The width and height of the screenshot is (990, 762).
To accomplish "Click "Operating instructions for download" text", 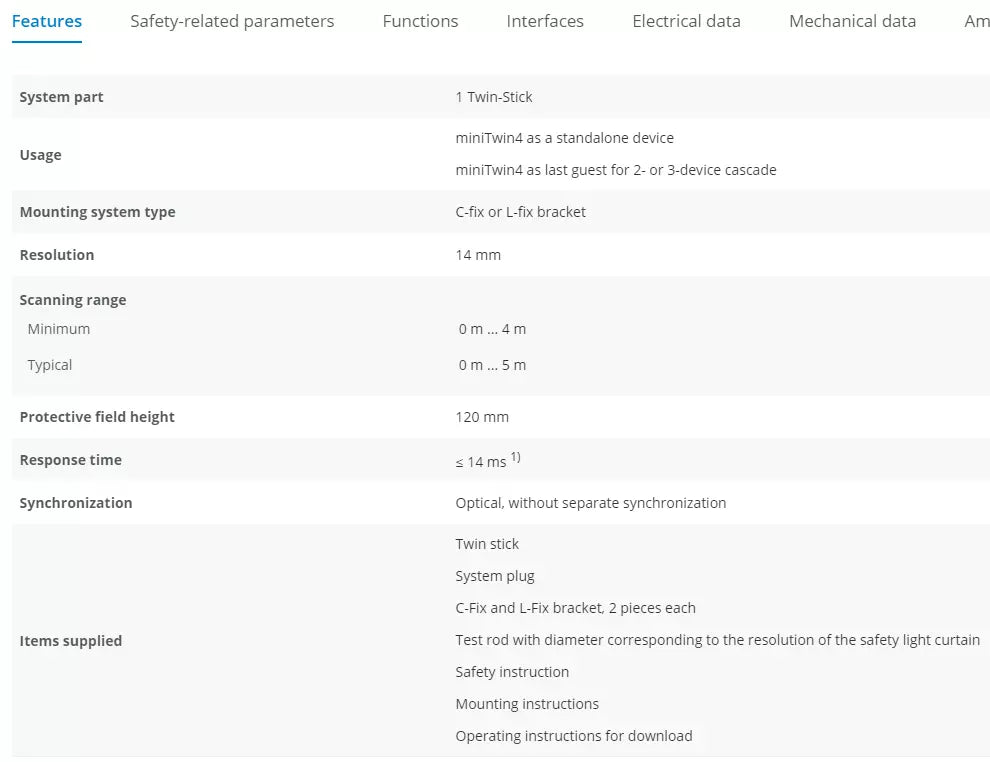I will pos(573,736).
